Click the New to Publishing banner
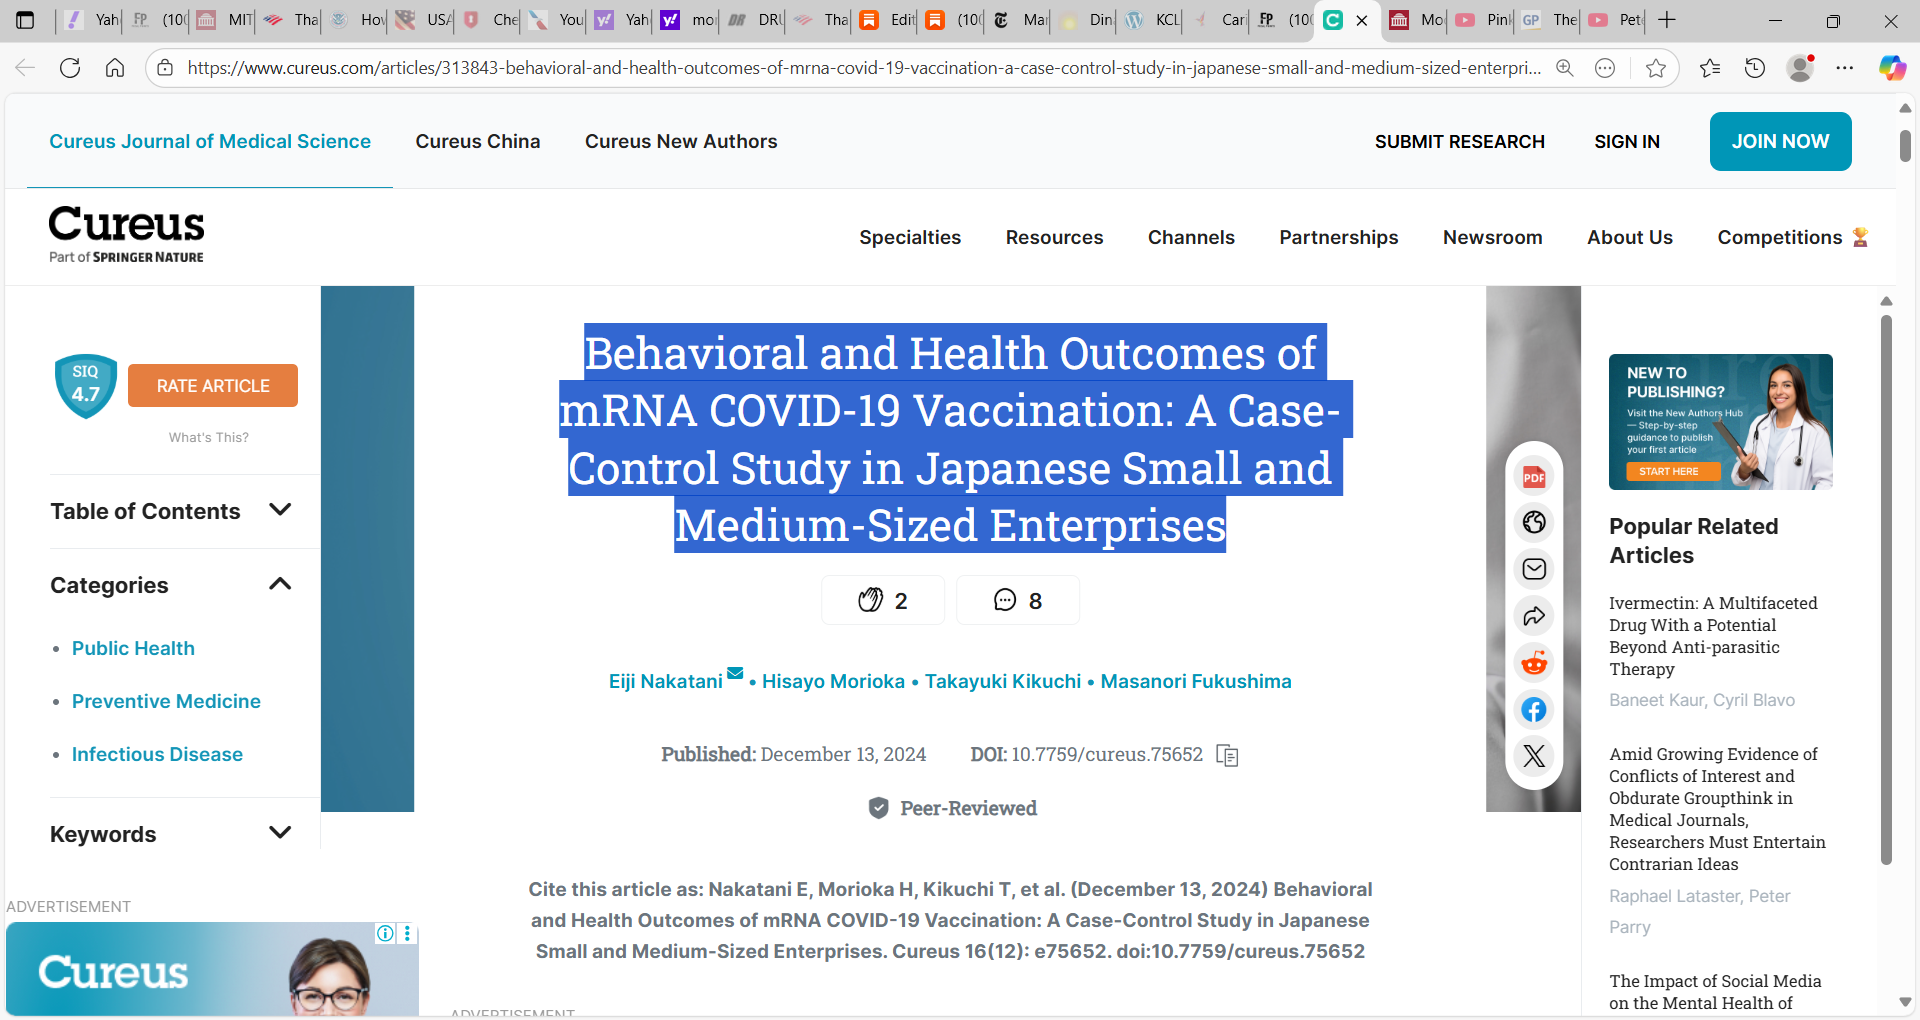 click(1720, 422)
